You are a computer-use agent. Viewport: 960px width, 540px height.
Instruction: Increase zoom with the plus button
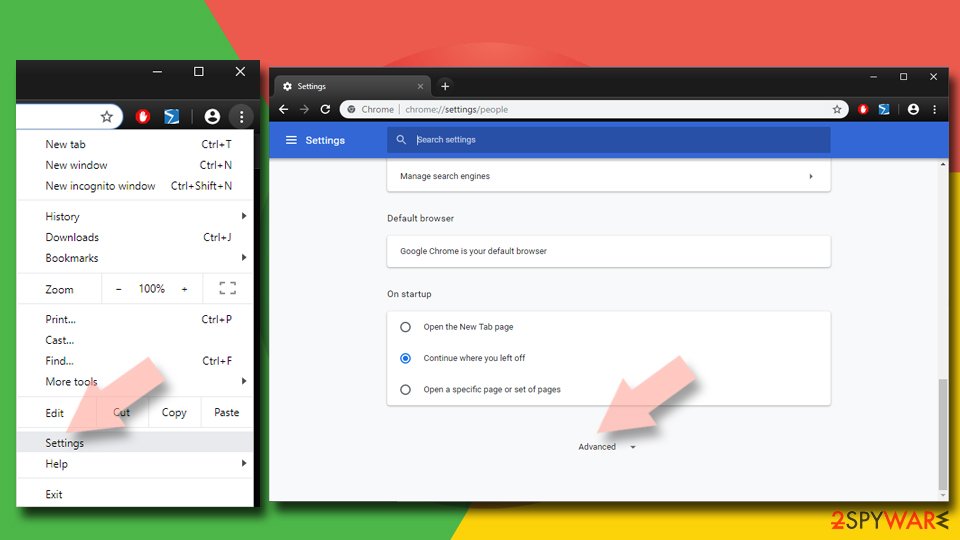(x=184, y=289)
